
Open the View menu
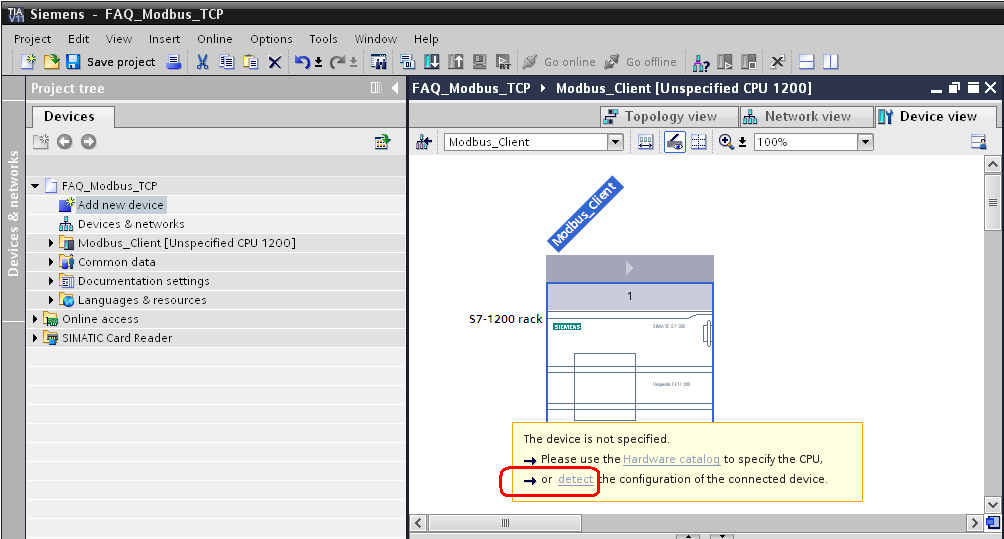[x=118, y=39]
